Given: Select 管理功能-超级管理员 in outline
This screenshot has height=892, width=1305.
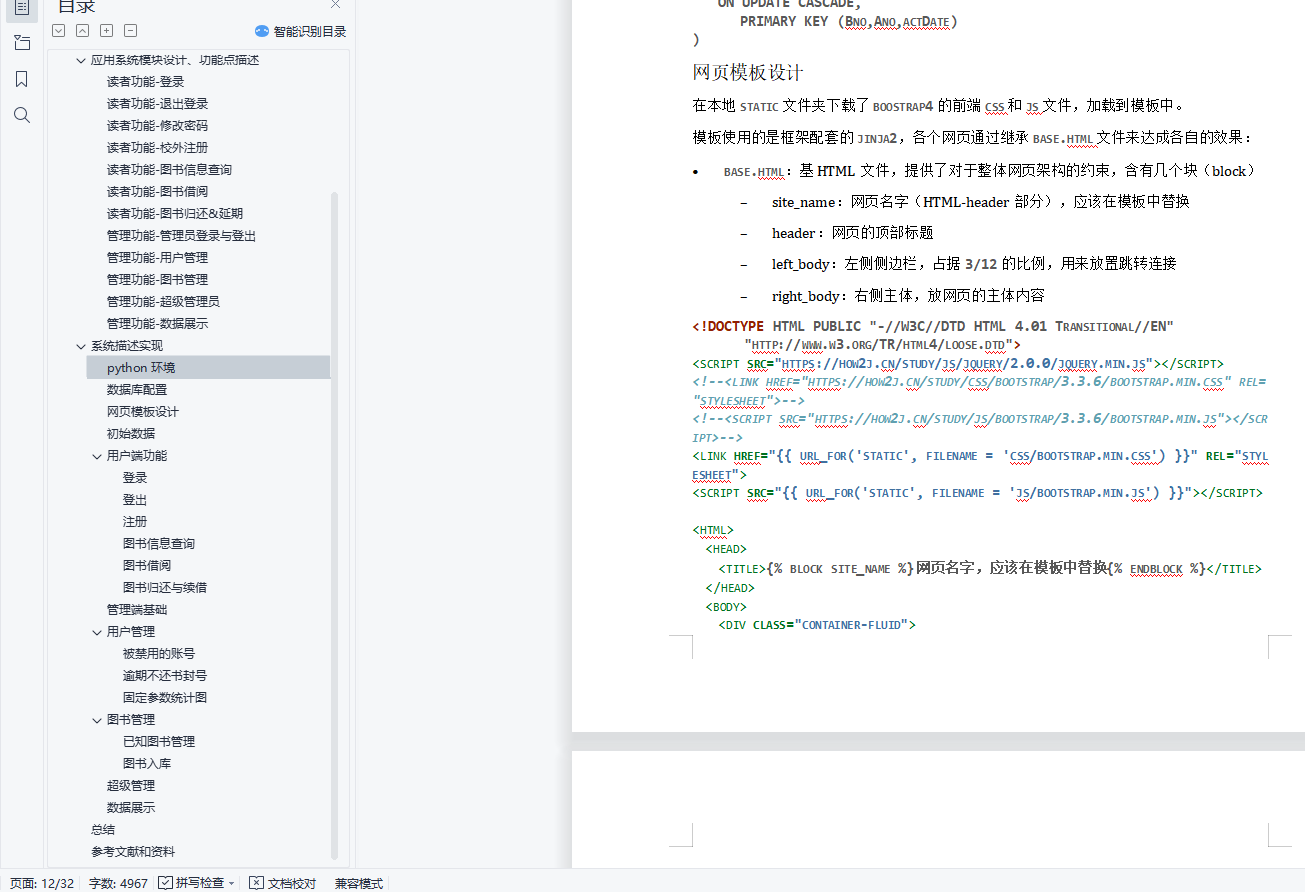Looking at the screenshot, I should tap(163, 302).
